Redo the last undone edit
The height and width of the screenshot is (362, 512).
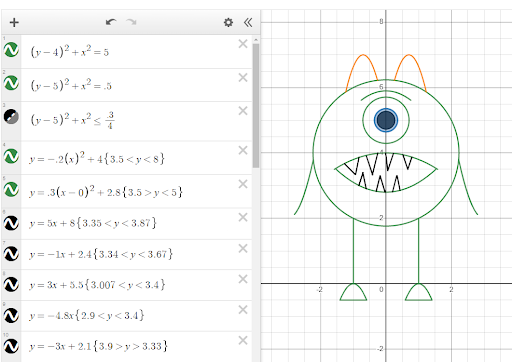[x=131, y=22]
